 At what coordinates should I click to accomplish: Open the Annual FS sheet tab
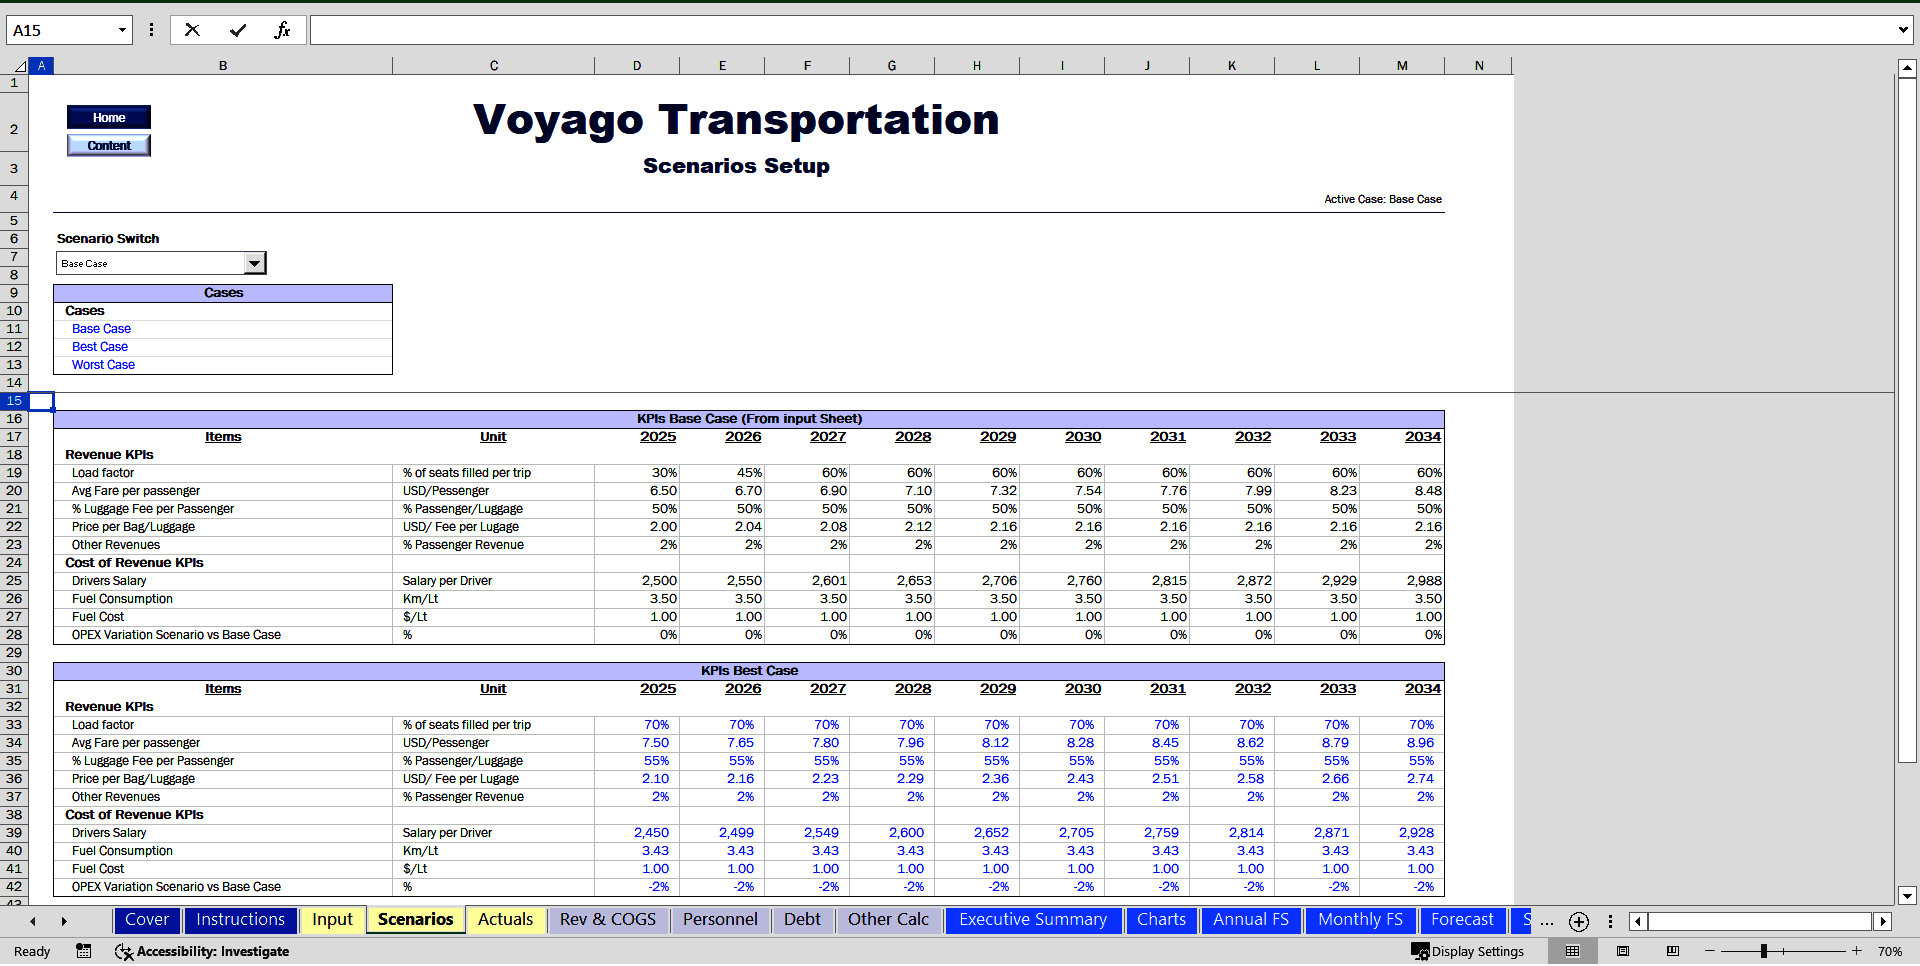[x=1251, y=920]
